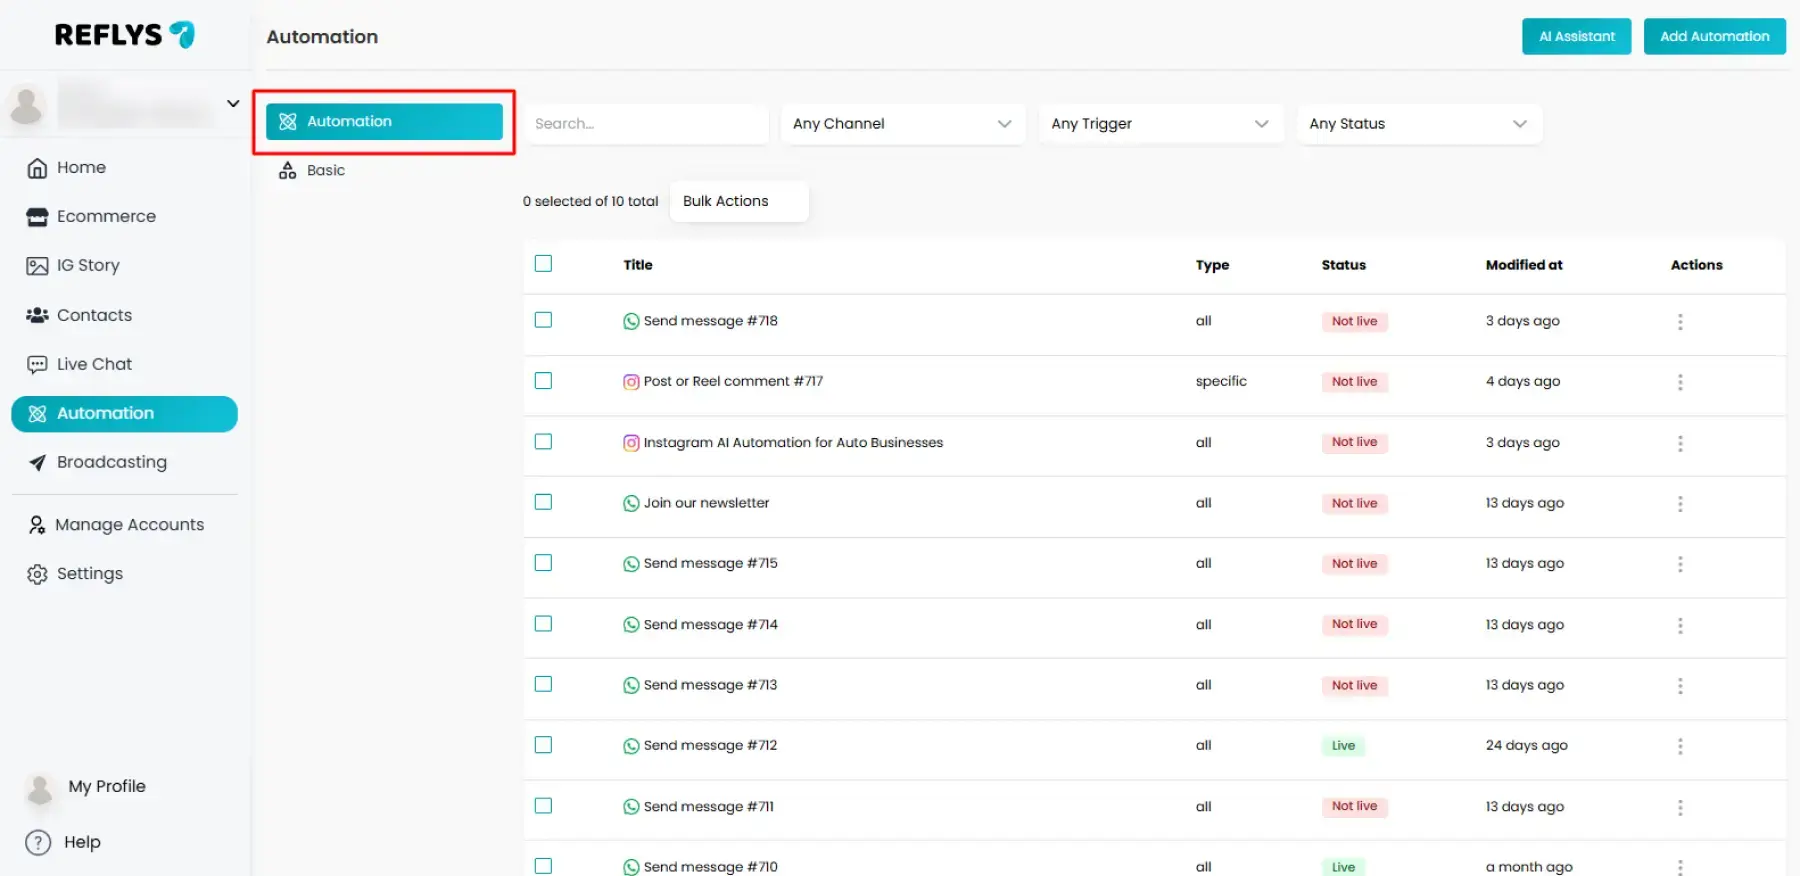Click into the Search input field
The height and width of the screenshot is (876, 1800).
[646, 124]
